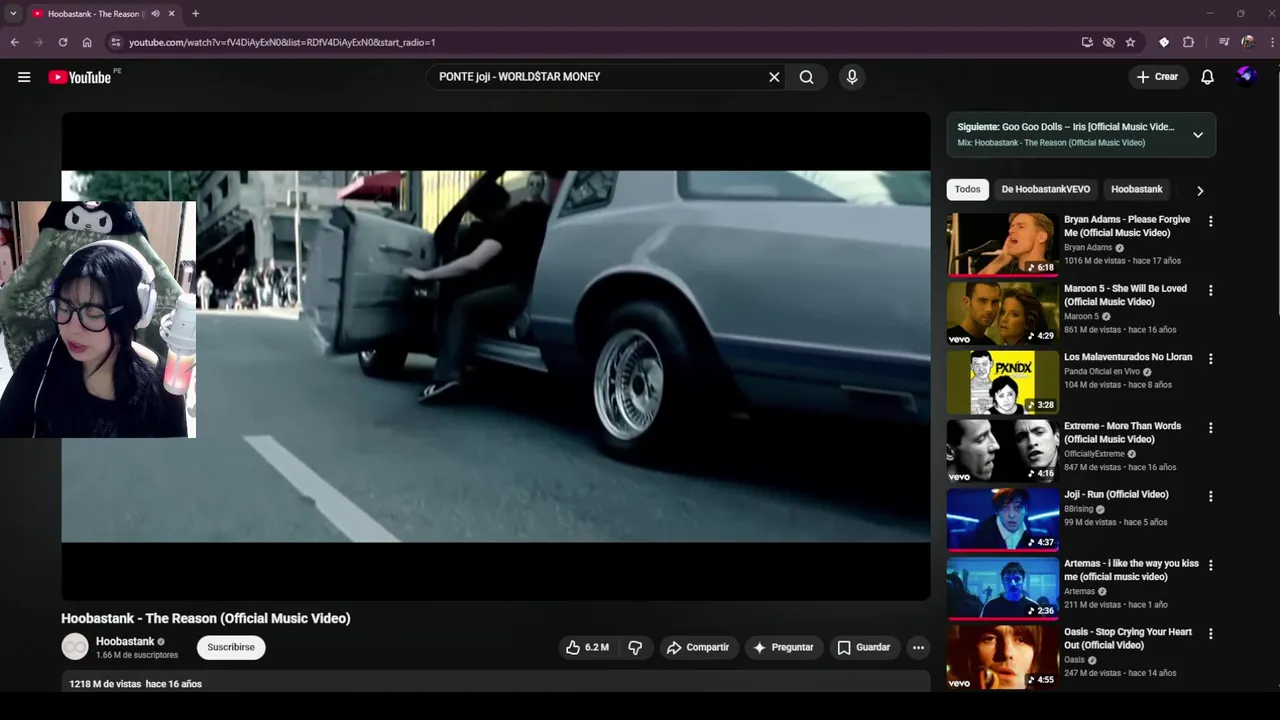1280x720 pixels.
Task: Open a new browser tab
Action: 195,14
